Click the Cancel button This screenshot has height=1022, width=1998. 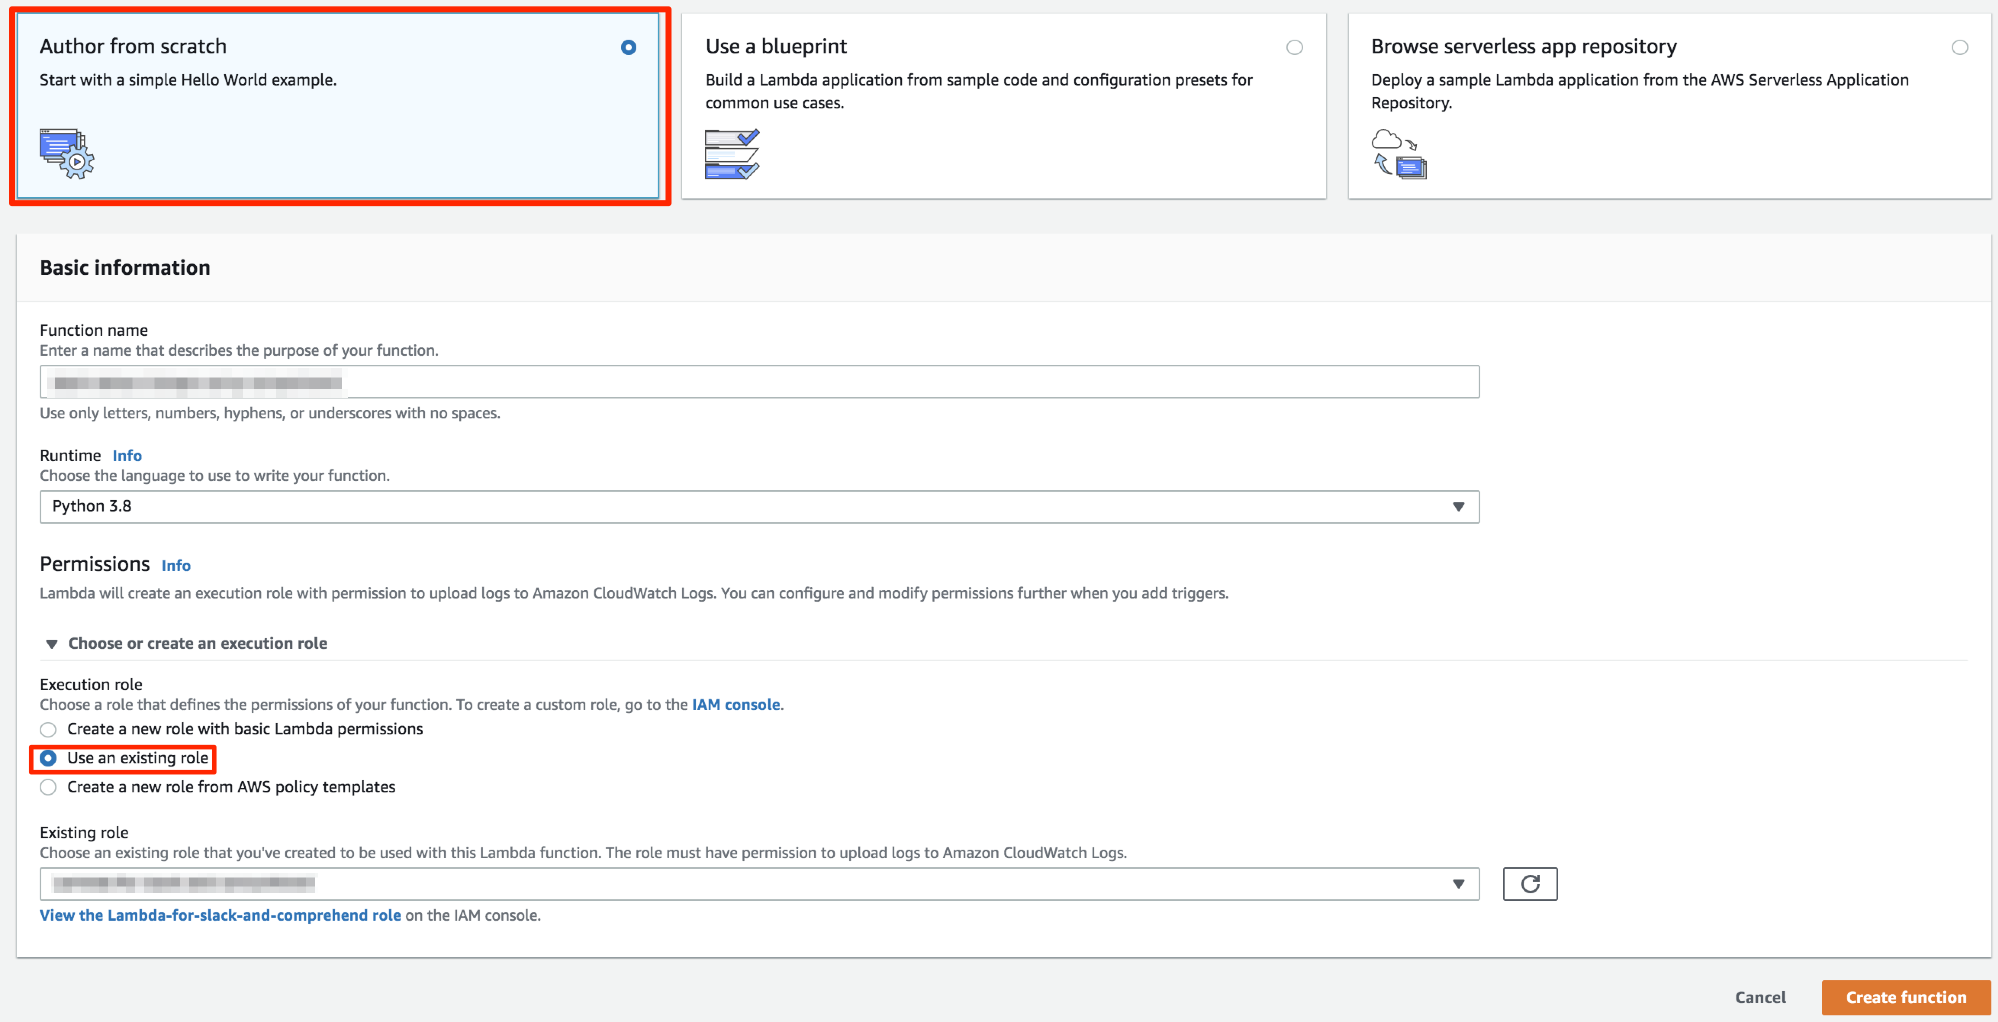coord(1760,998)
